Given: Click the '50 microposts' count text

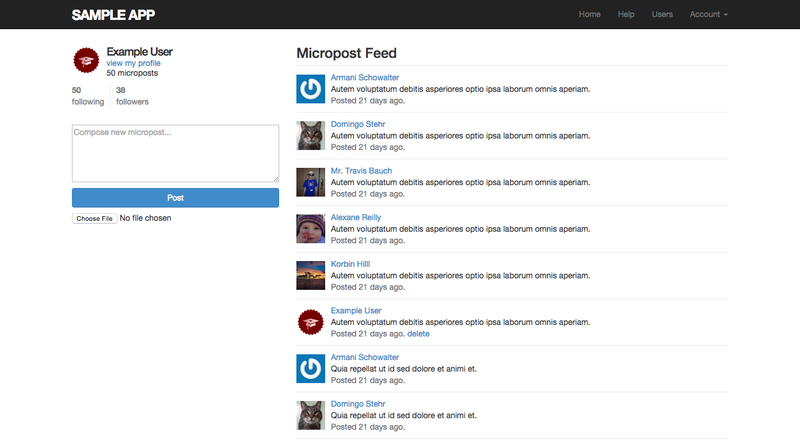Looking at the screenshot, I should [132, 73].
